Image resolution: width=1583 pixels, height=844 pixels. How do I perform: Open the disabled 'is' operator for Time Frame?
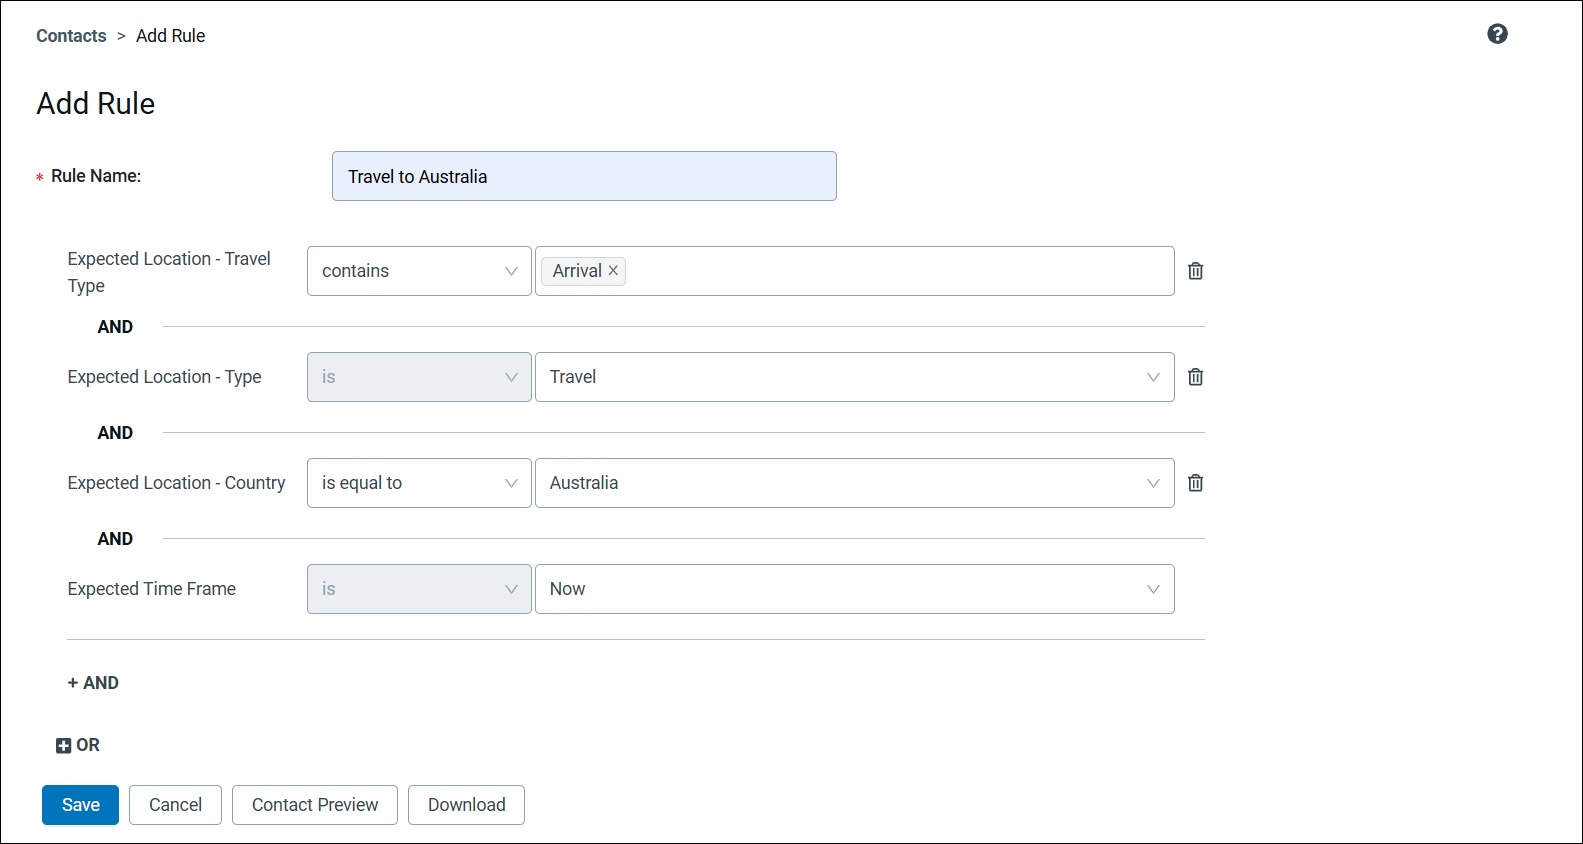419,589
